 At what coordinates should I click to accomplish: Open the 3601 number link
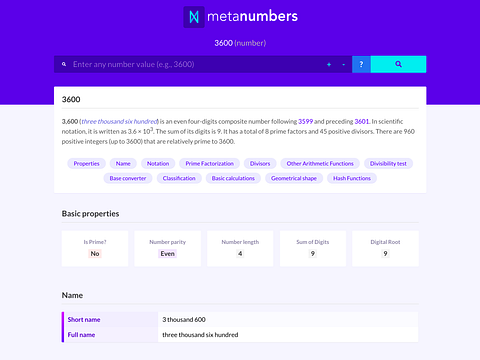(362, 121)
